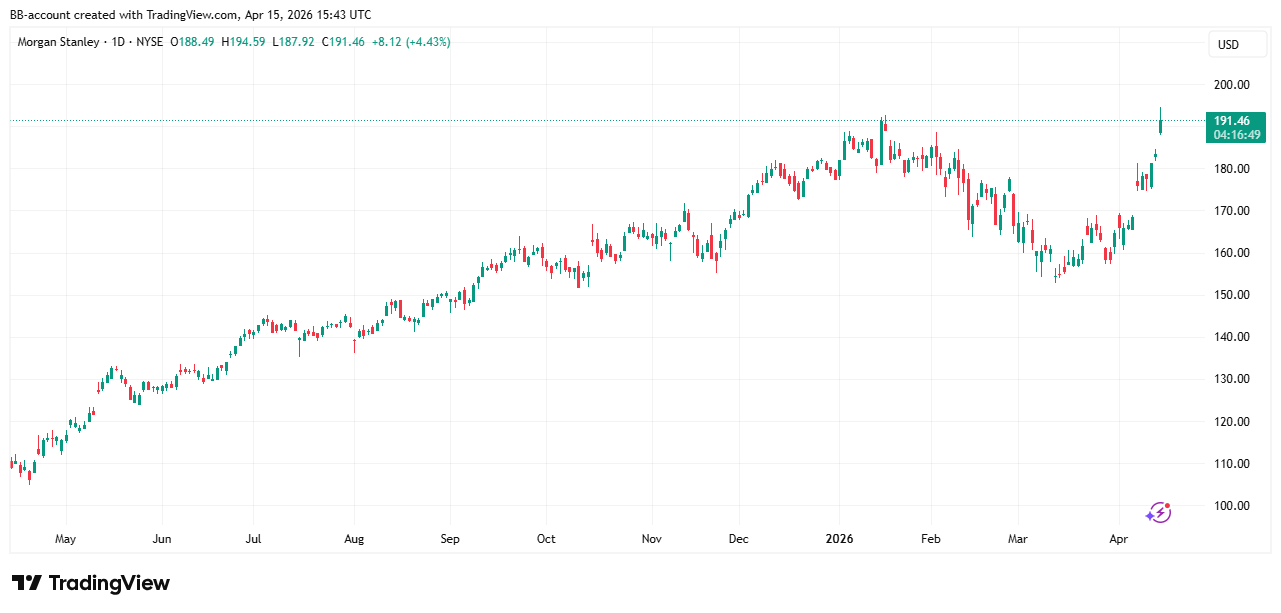Click the +8.12 (+4.43%) change value
This screenshot has height=613, width=1281.
[410, 42]
